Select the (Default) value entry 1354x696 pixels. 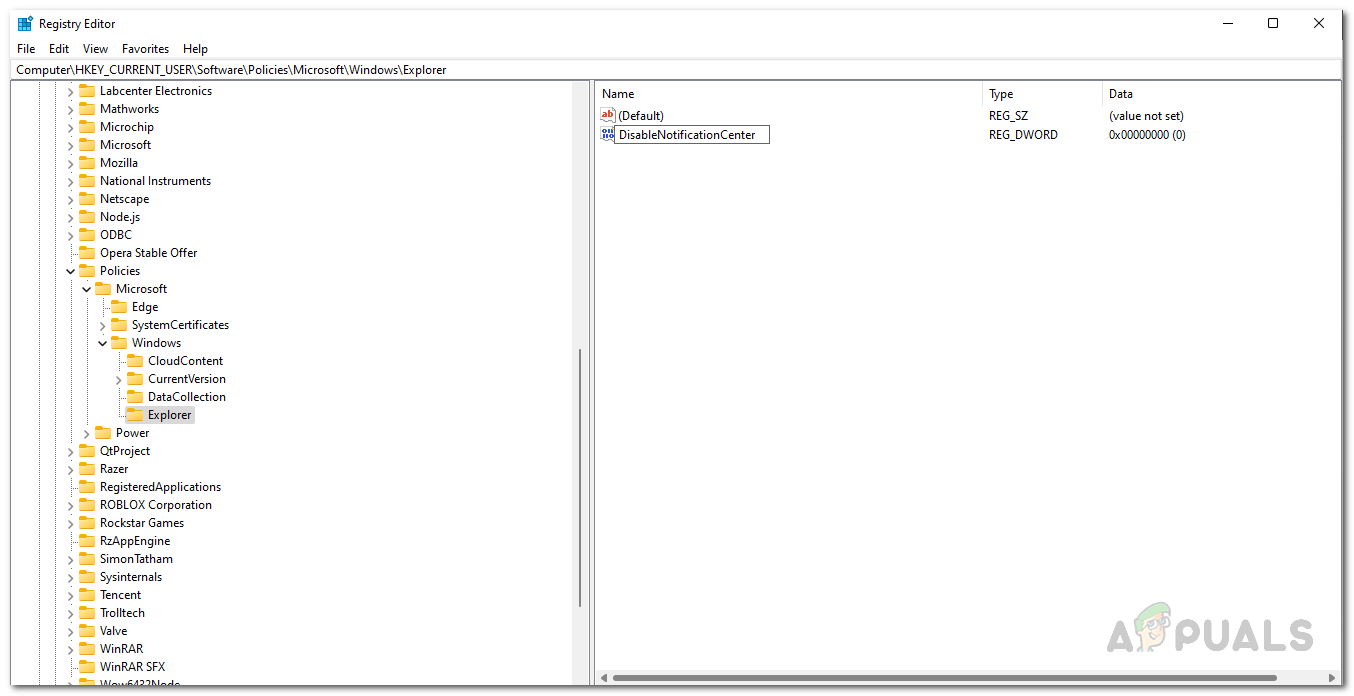[641, 116]
